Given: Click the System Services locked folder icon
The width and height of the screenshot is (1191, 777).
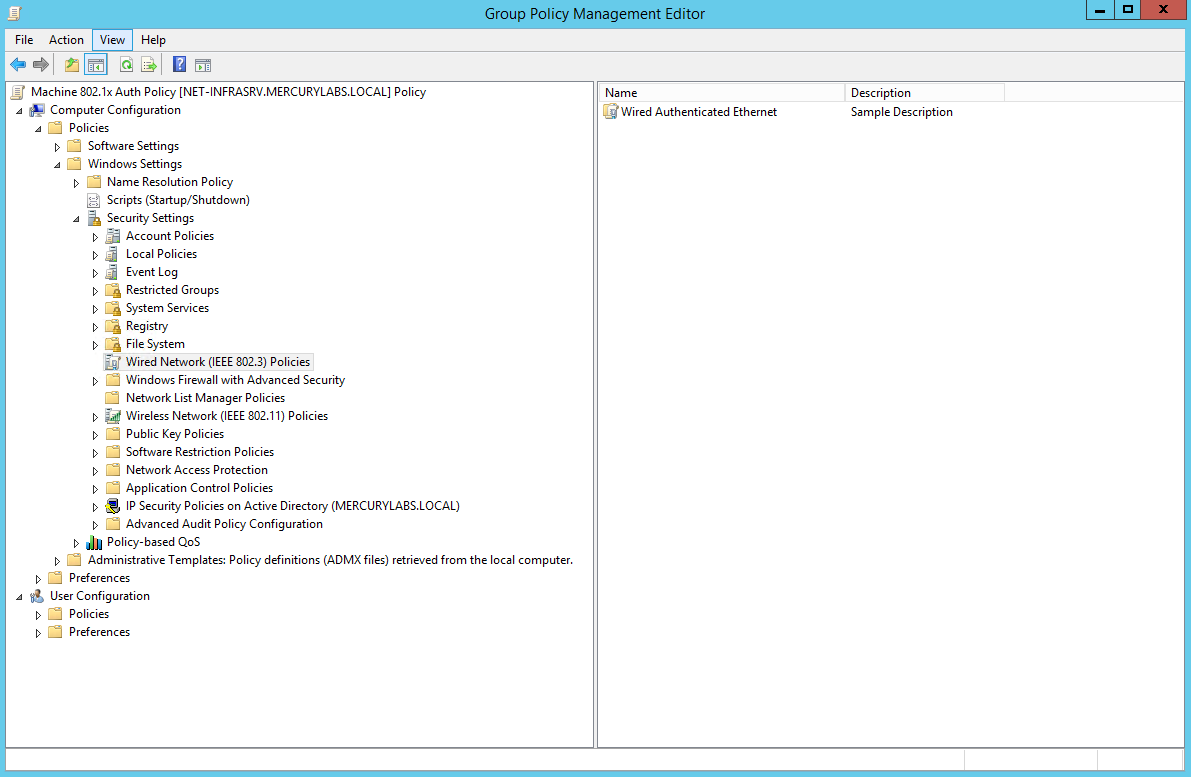Looking at the screenshot, I should coord(112,308).
